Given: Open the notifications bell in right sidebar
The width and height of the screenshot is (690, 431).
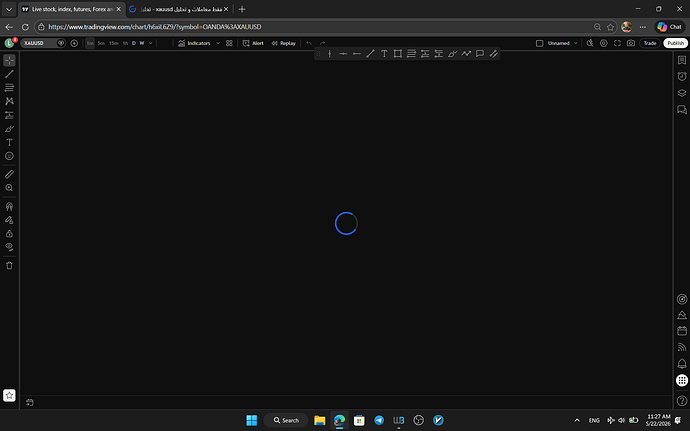Looking at the screenshot, I should click(682, 364).
